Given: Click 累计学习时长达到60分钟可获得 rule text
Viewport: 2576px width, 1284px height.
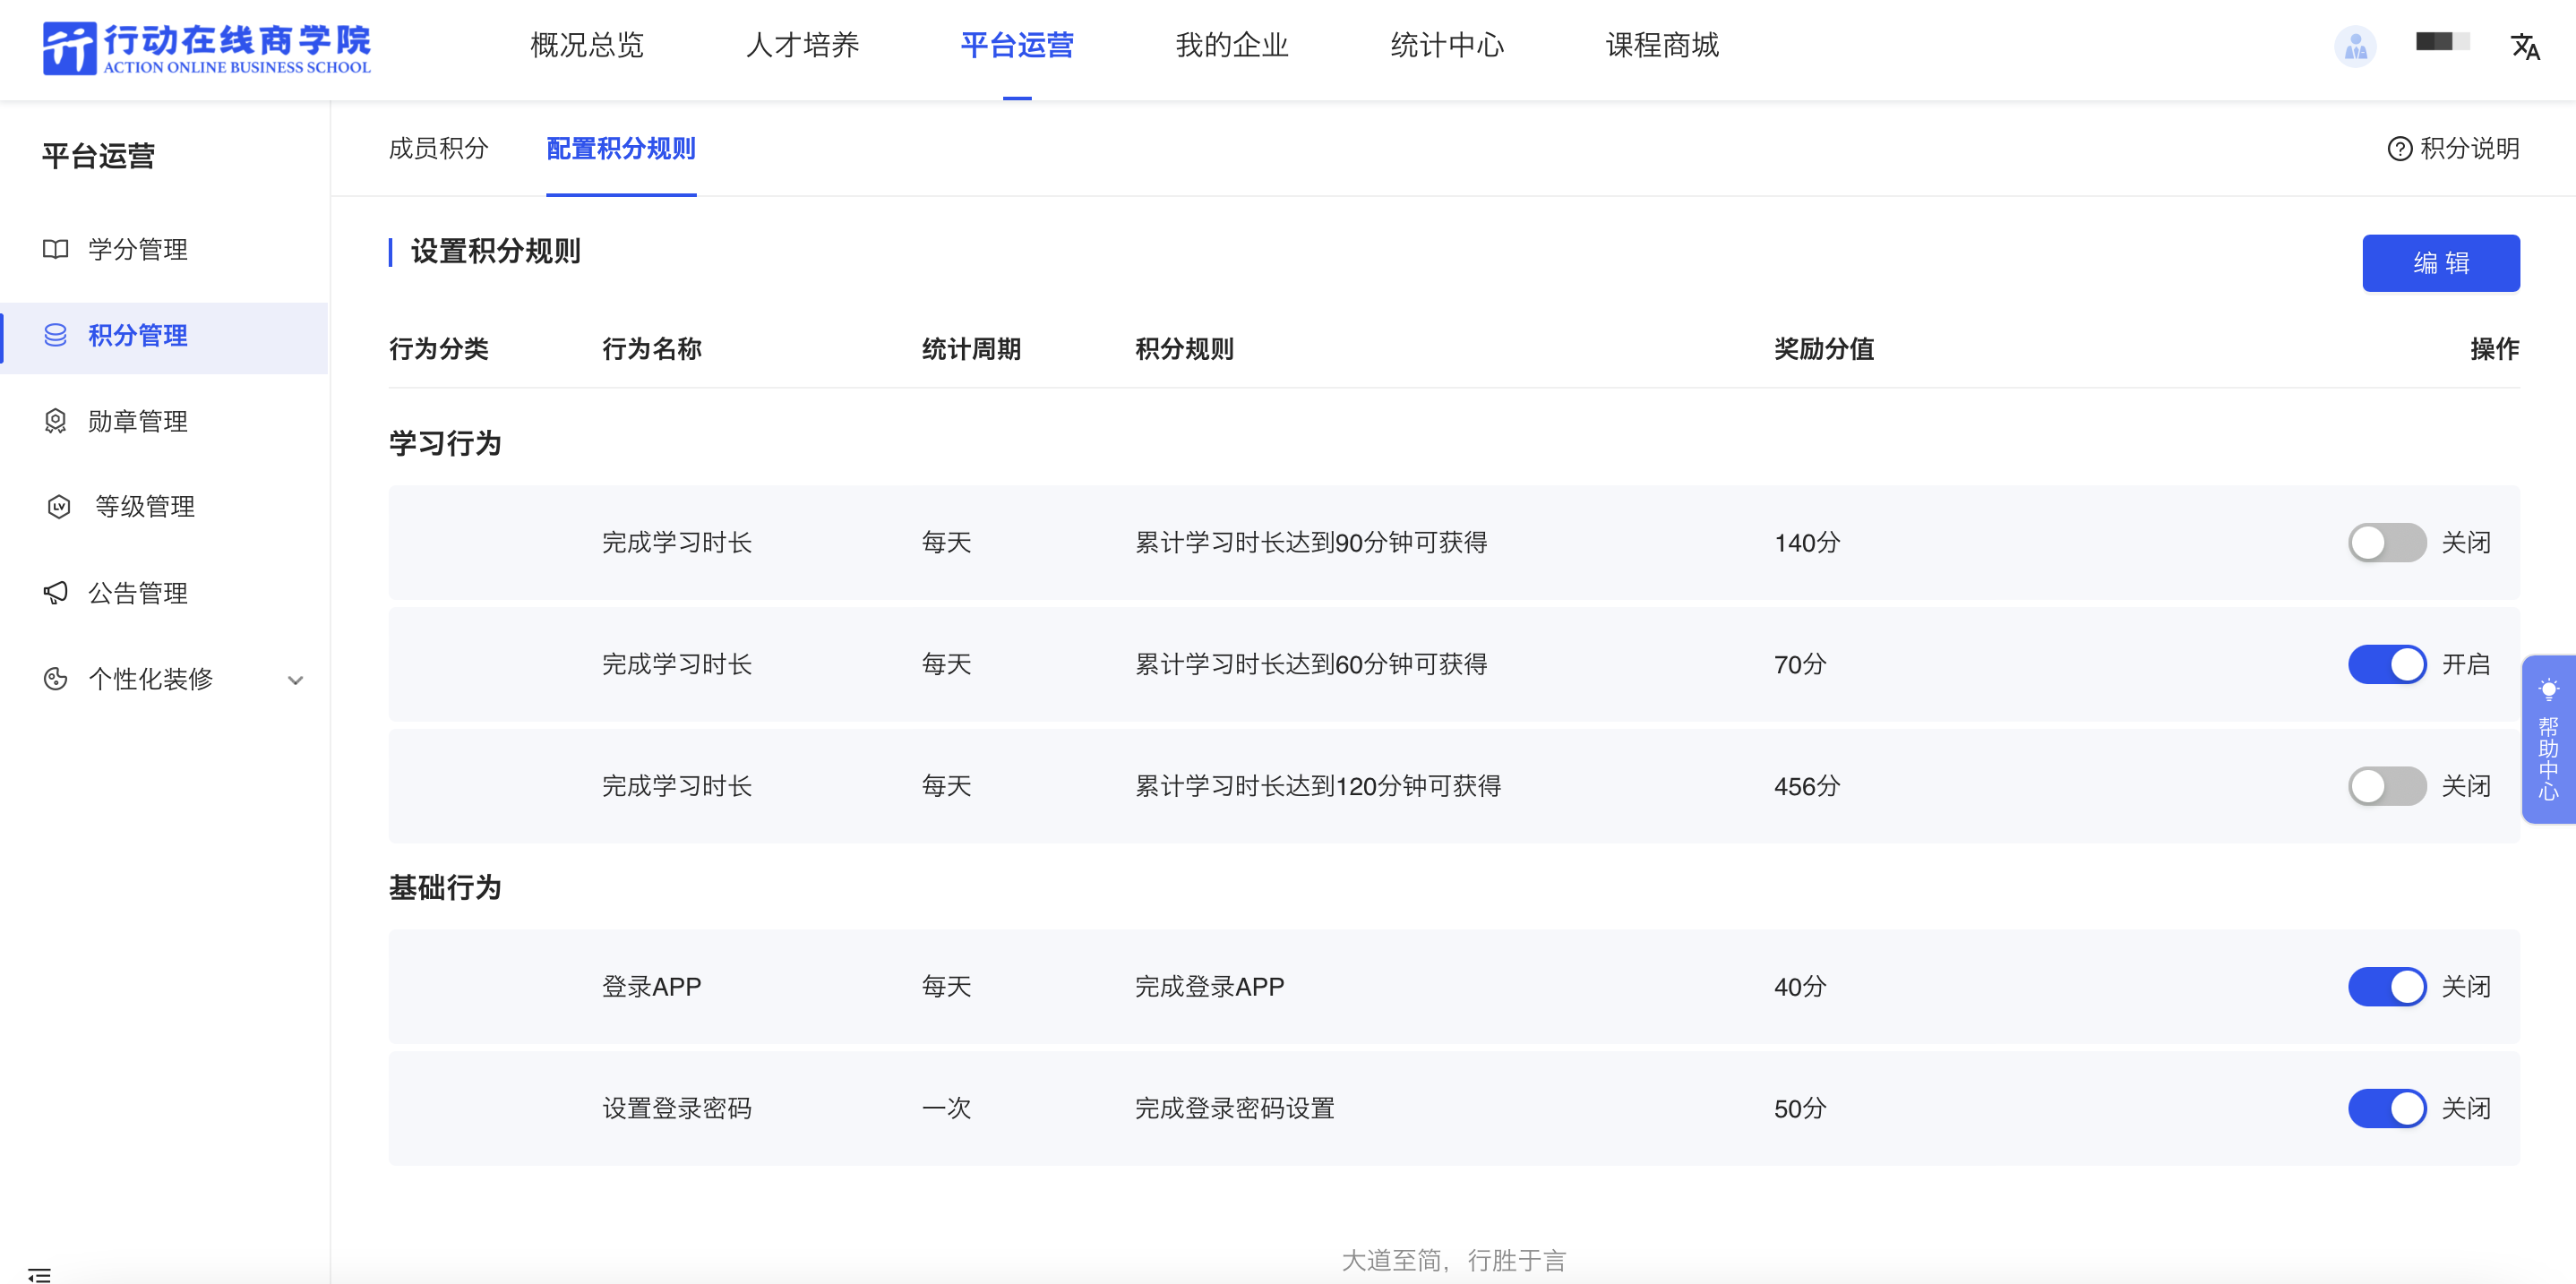Looking at the screenshot, I should [x=1310, y=664].
